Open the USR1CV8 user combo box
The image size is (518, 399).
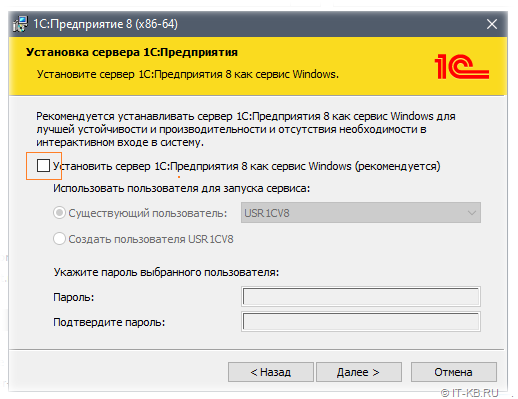pyautogui.click(x=361, y=213)
